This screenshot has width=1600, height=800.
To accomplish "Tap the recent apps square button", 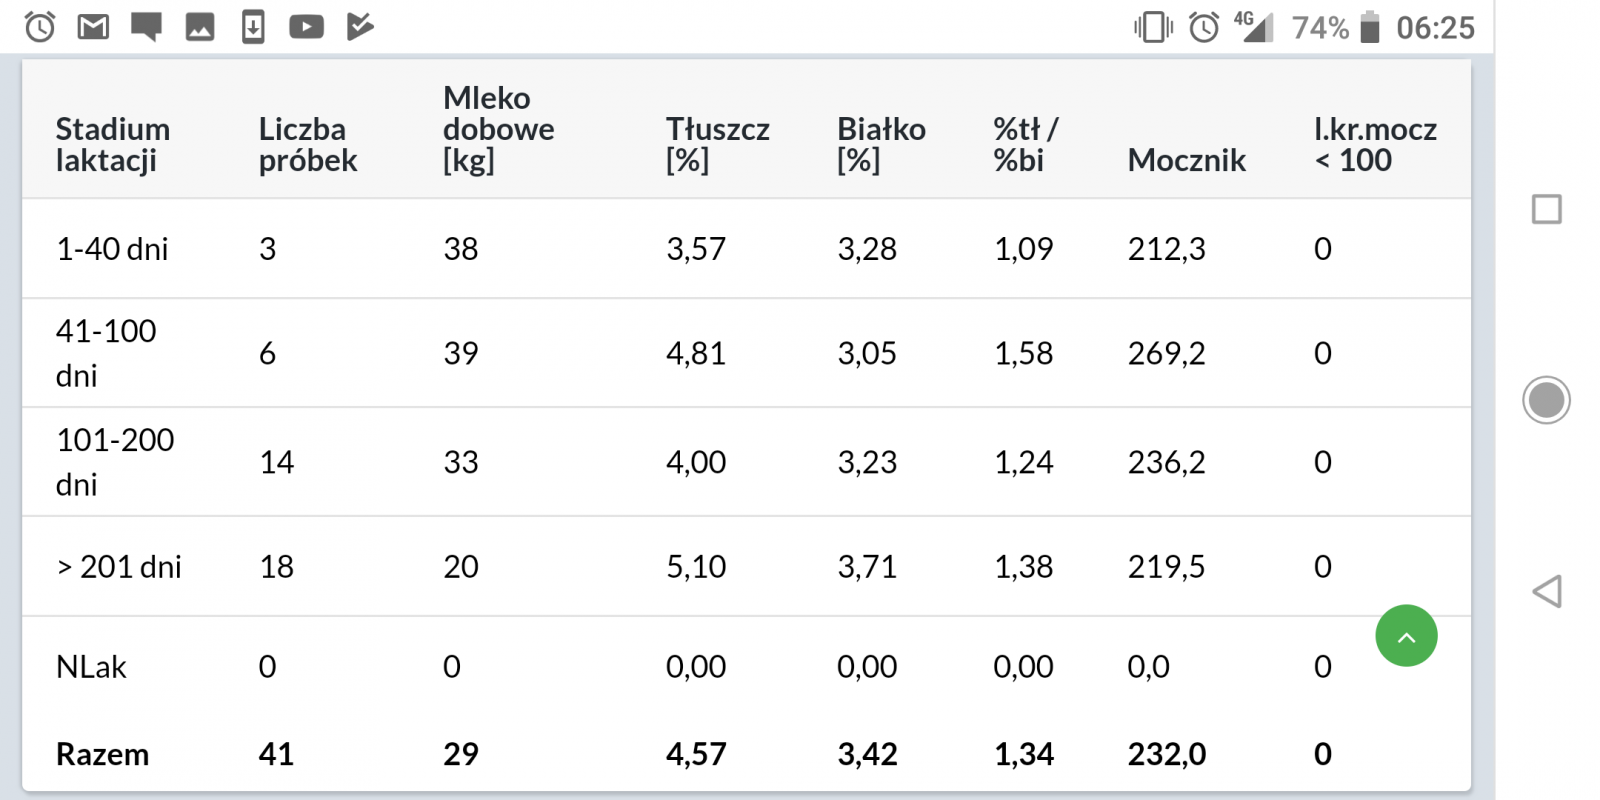I will pos(1546,210).
